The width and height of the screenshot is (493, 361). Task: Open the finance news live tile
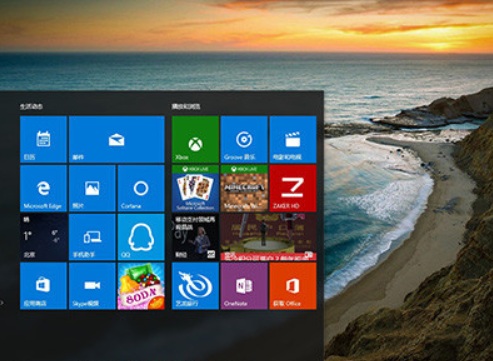195,237
